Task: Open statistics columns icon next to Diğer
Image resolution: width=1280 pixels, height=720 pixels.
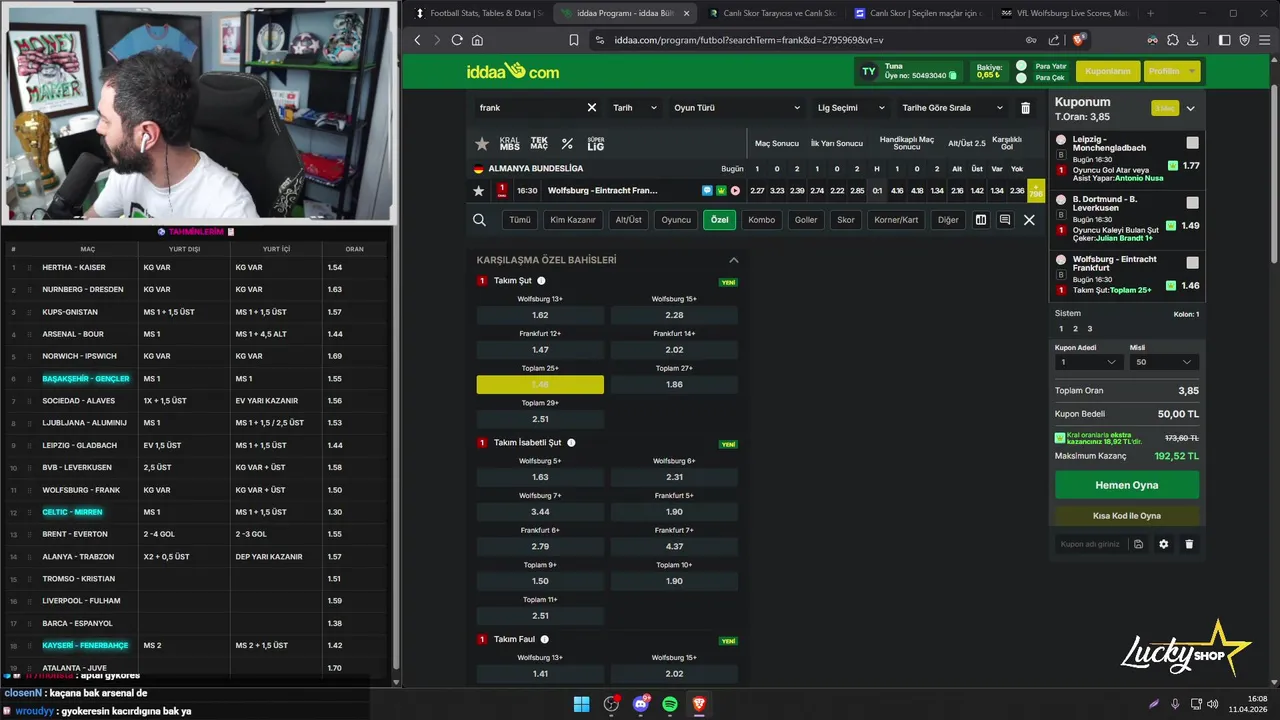Action: [981, 220]
